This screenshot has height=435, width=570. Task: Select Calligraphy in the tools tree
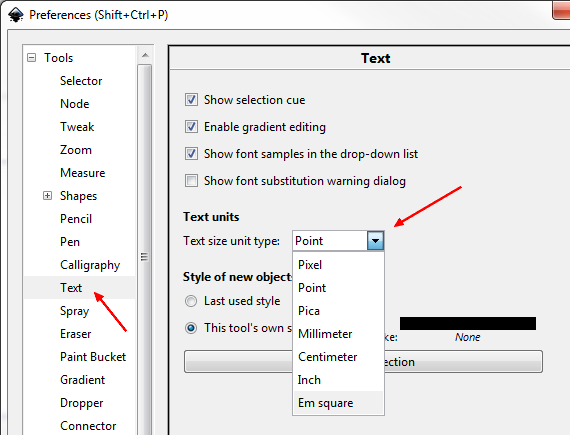[90, 265]
